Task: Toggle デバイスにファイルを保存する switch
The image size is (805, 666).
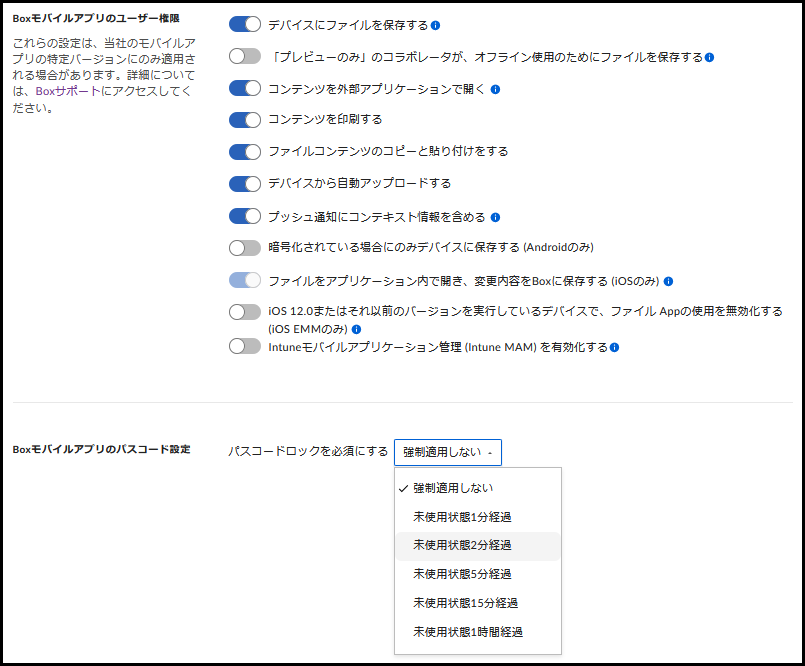Action: coord(244,24)
